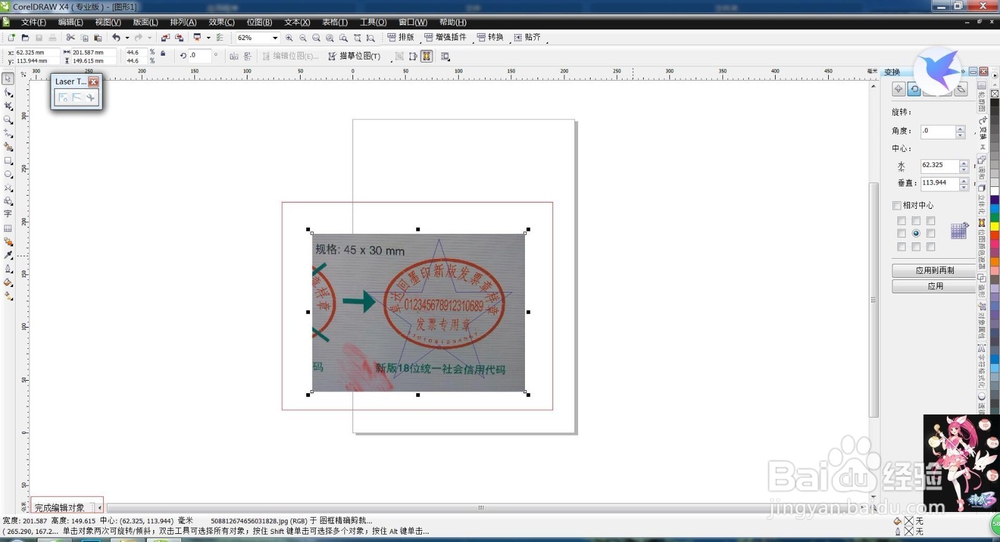Click the lock ratio padlock icon
This screenshot has width=1000, height=542.
[163, 54]
